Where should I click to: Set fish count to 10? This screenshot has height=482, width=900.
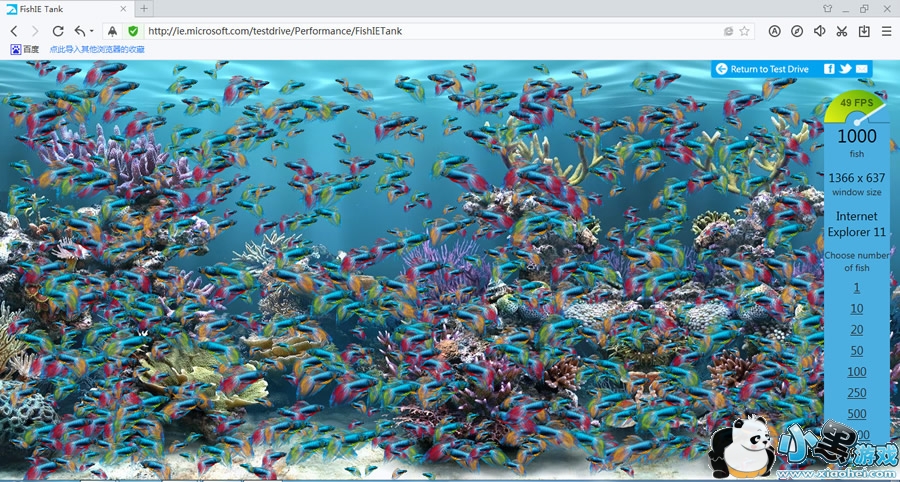pyautogui.click(x=856, y=309)
